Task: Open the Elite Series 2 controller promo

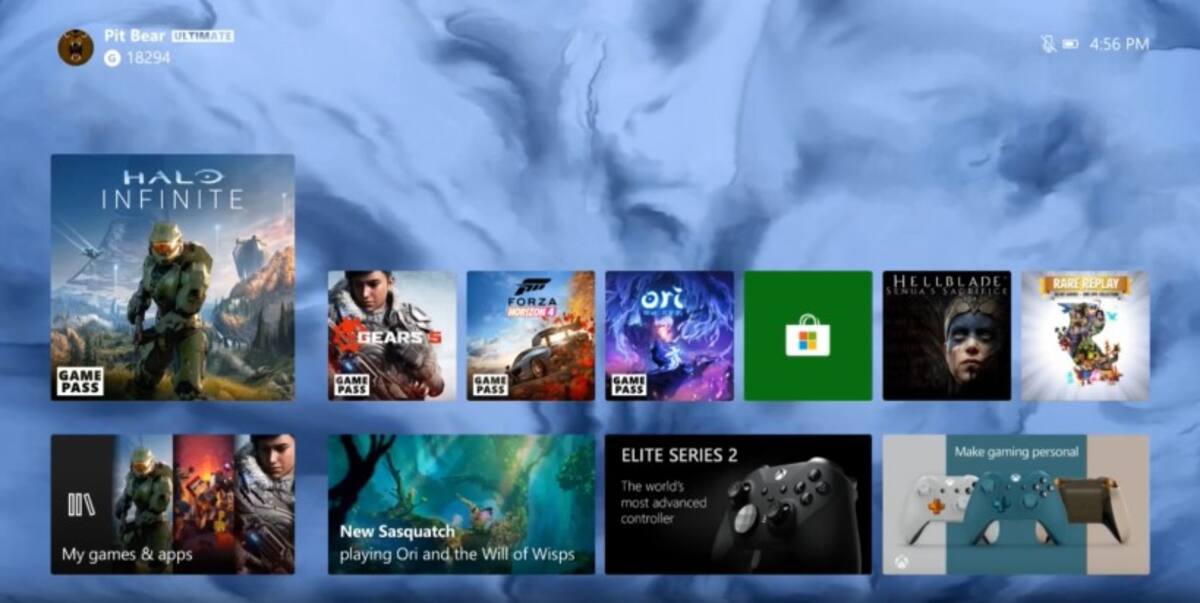Action: (x=738, y=504)
